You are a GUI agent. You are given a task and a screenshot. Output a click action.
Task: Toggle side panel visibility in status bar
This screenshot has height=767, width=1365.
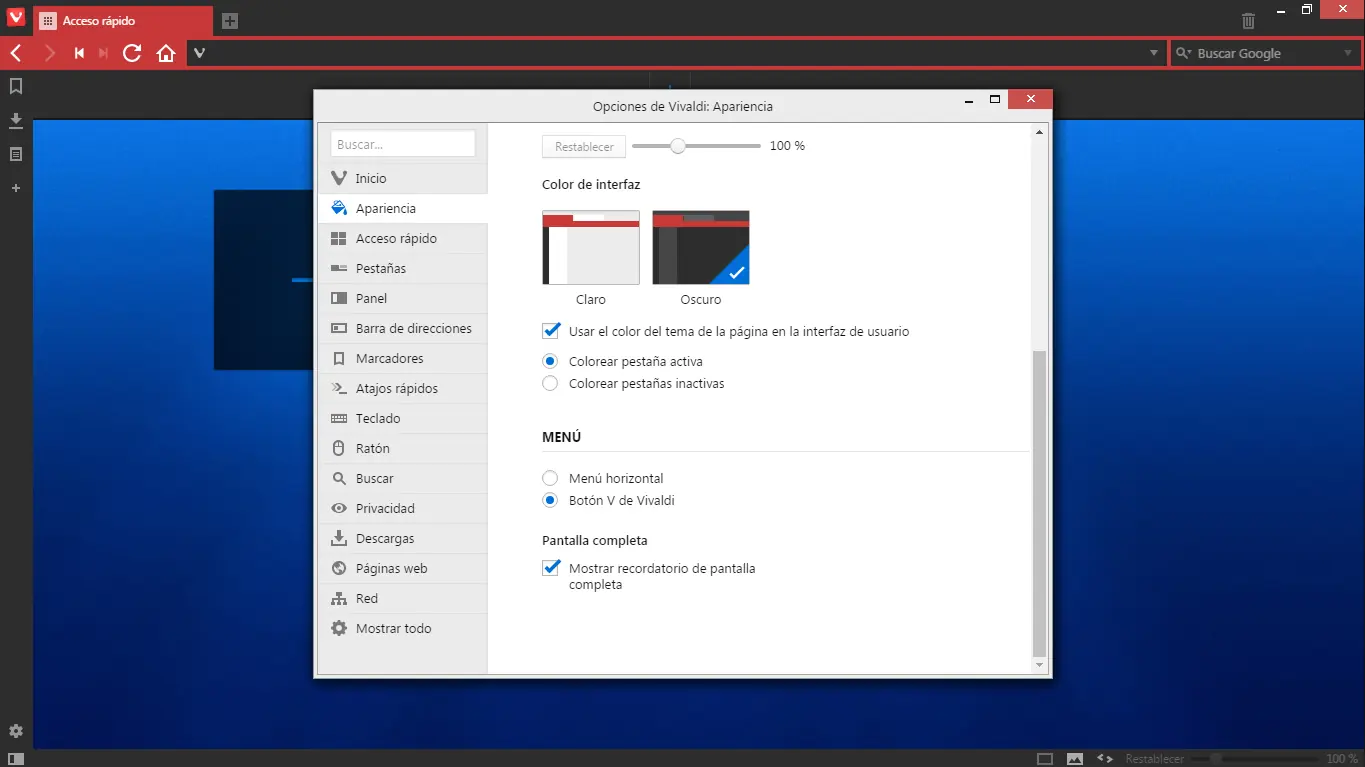pos(16,759)
